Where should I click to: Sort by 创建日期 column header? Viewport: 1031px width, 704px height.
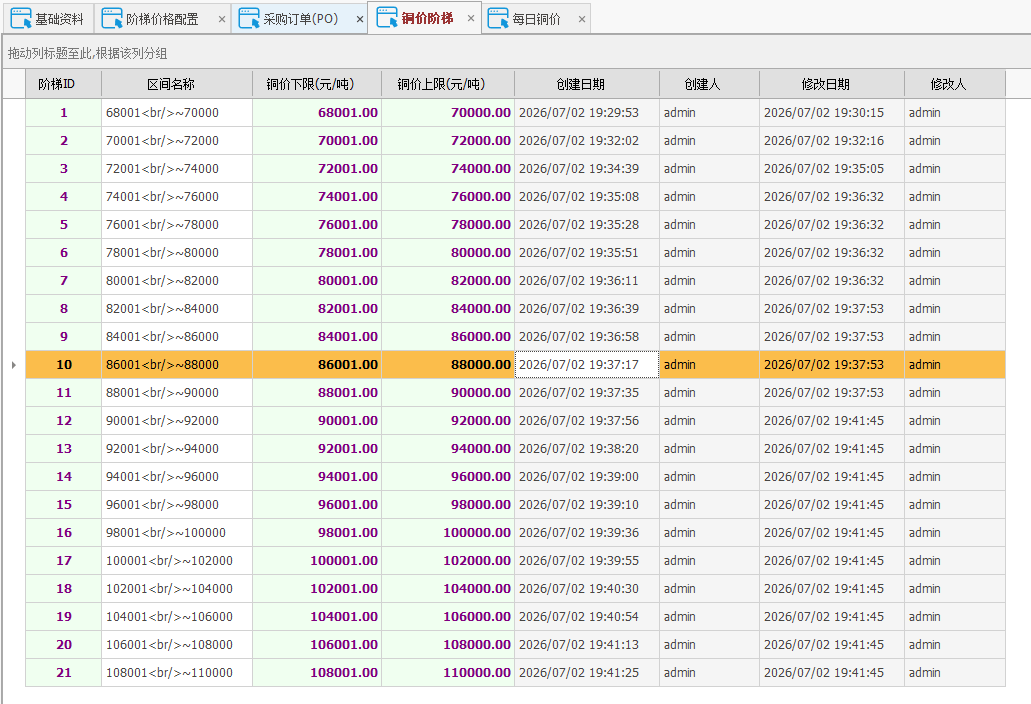pyautogui.click(x=587, y=84)
